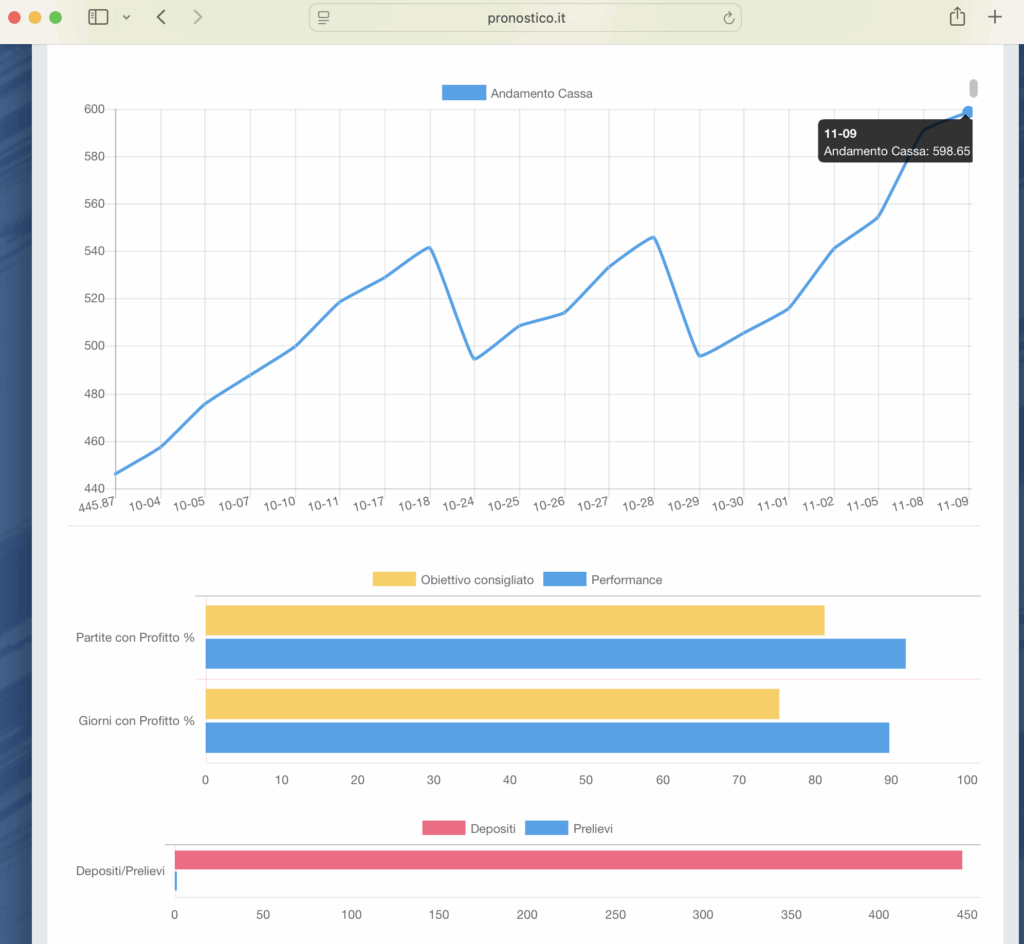Click the highlighted 11-09 data point
Screen dimensions: 1024x944
[x=968, y=111]
